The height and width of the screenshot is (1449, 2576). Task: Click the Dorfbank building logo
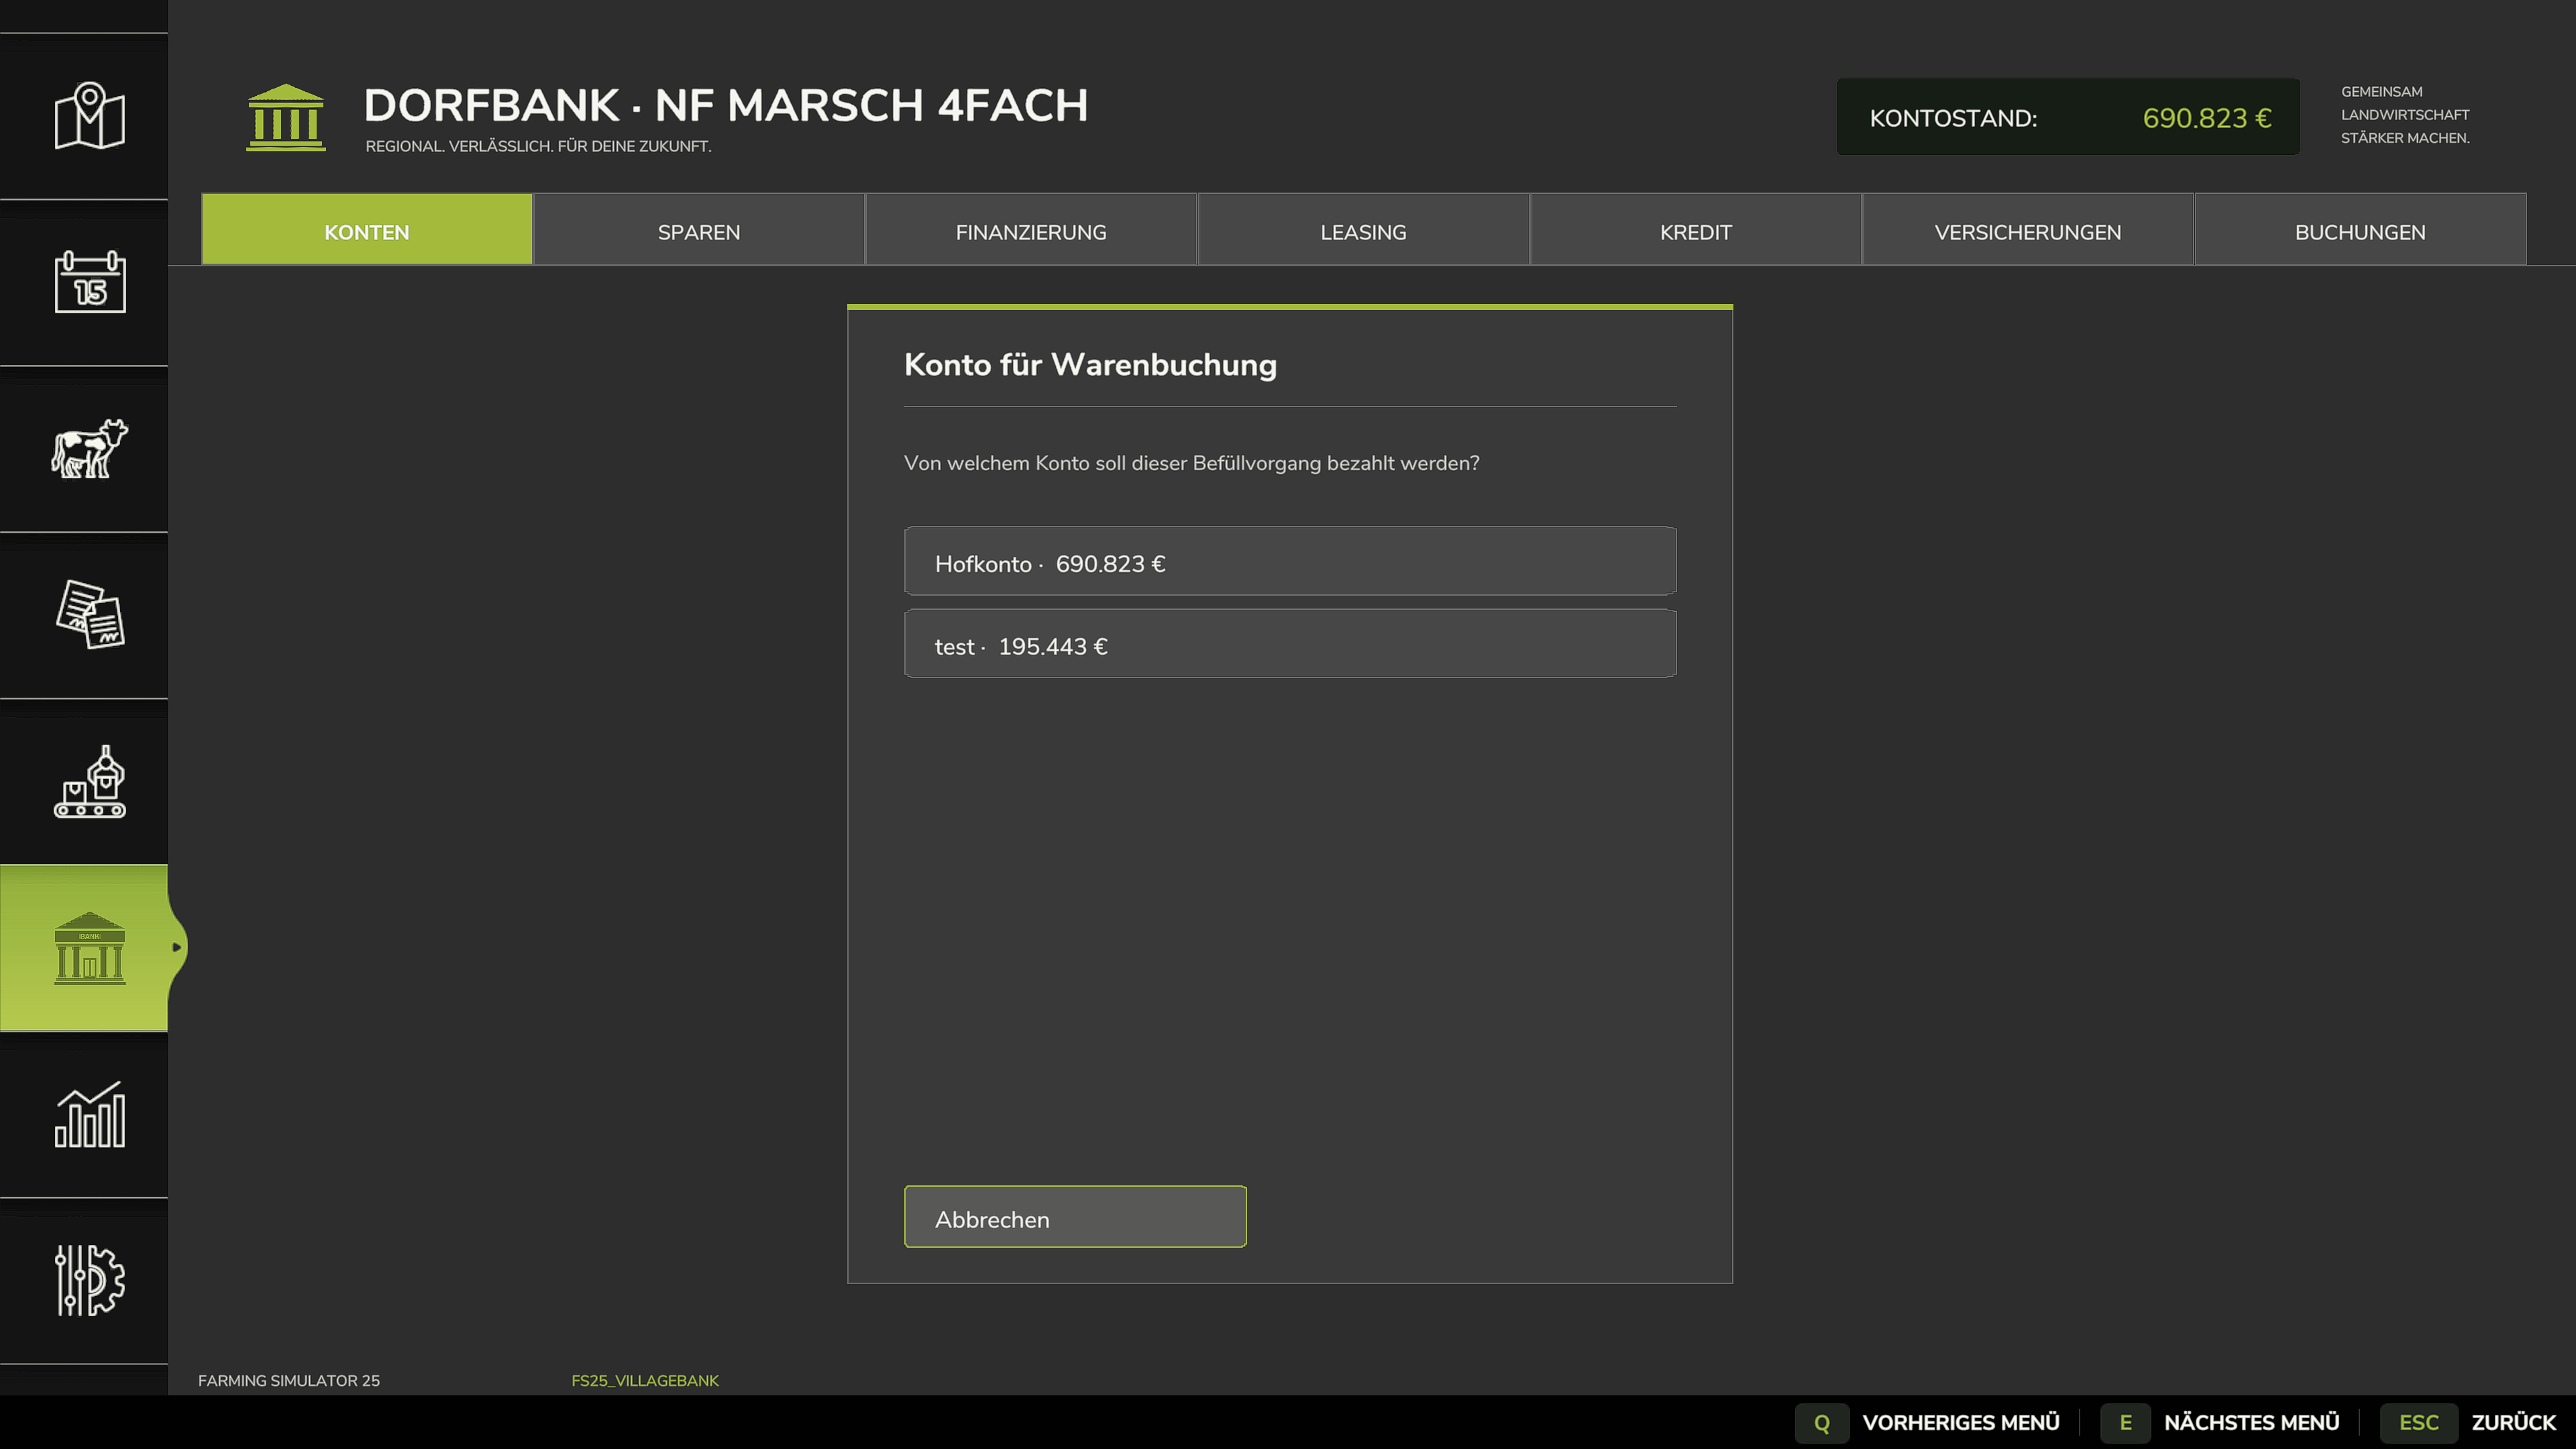pos(286,117)
